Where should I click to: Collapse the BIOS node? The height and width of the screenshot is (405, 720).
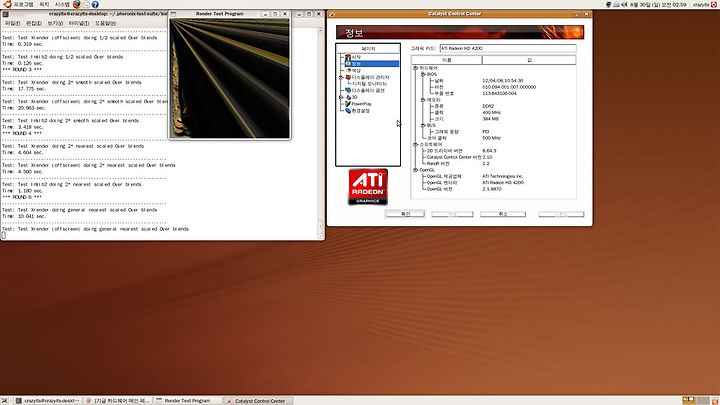click(x=423, y=74)
